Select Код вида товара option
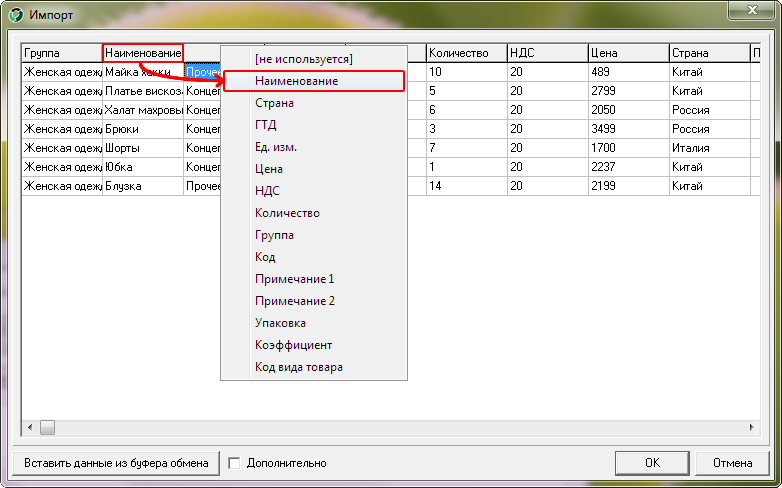782x488 pixels. pos(298,367)
